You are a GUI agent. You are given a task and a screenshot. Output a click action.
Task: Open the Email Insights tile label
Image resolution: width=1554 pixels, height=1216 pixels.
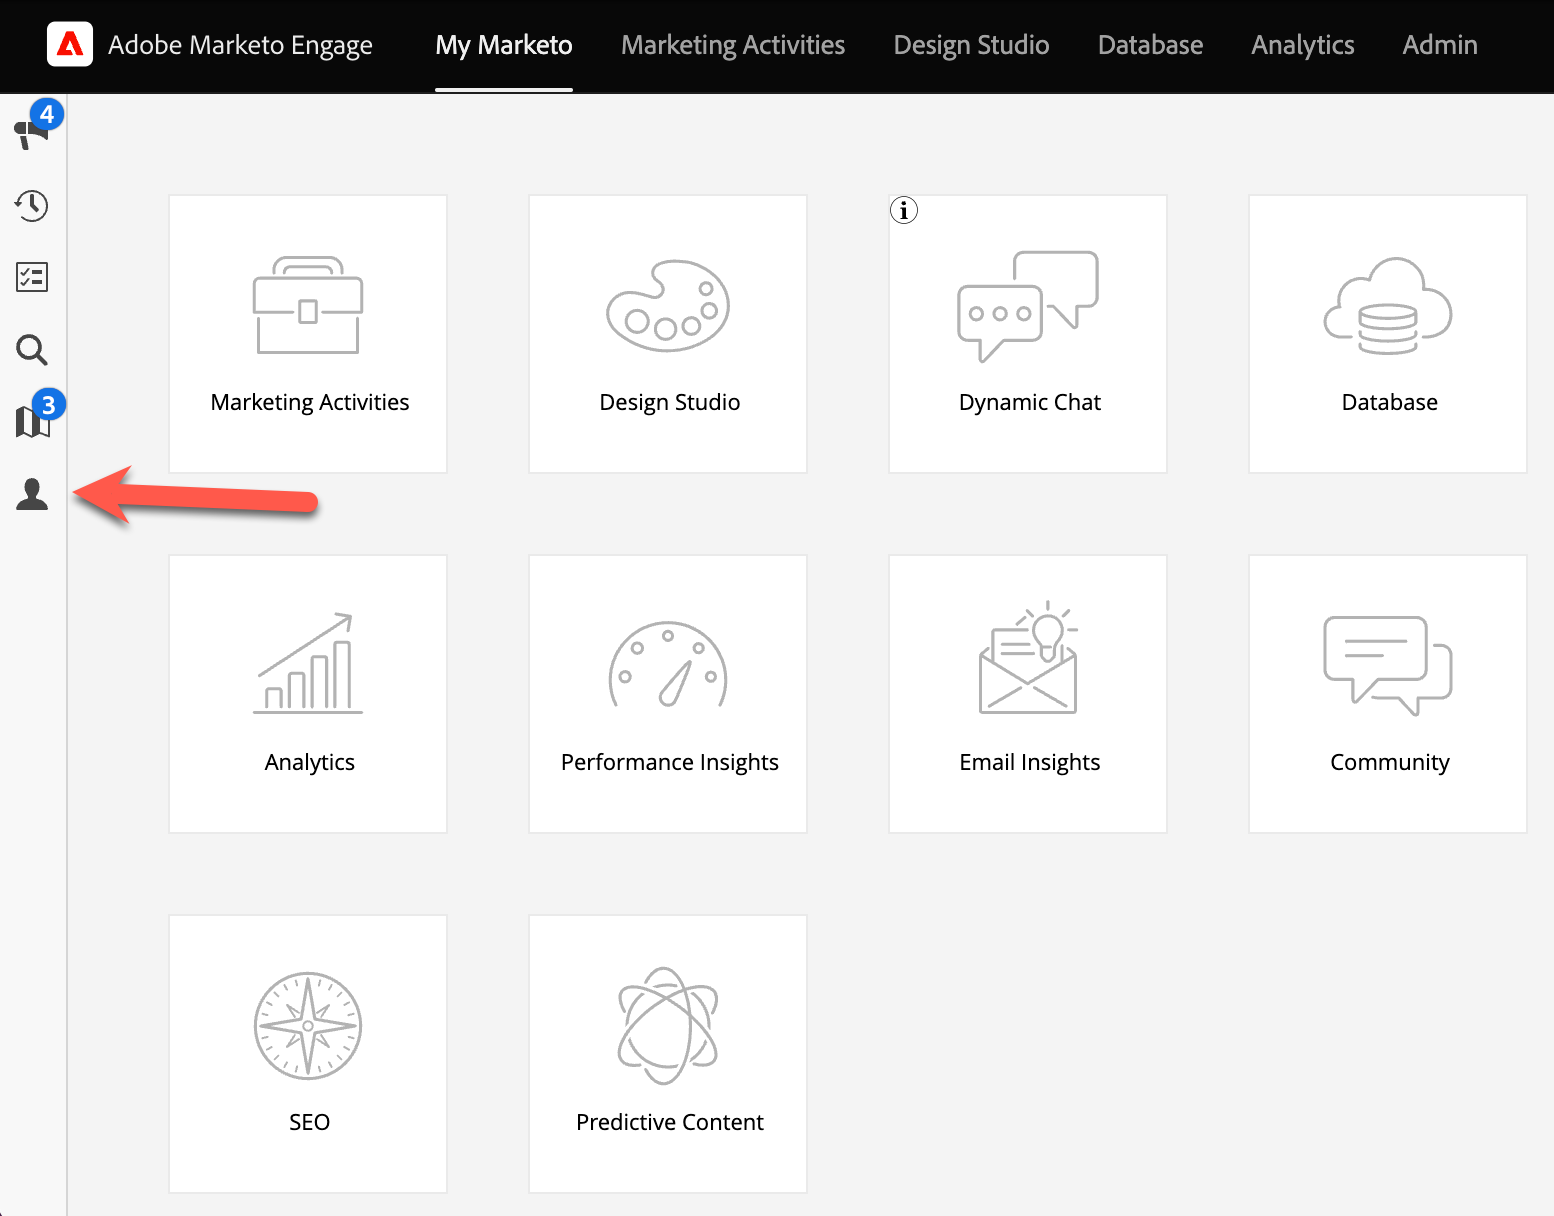pyautogui.click(x=1030, y=762)
